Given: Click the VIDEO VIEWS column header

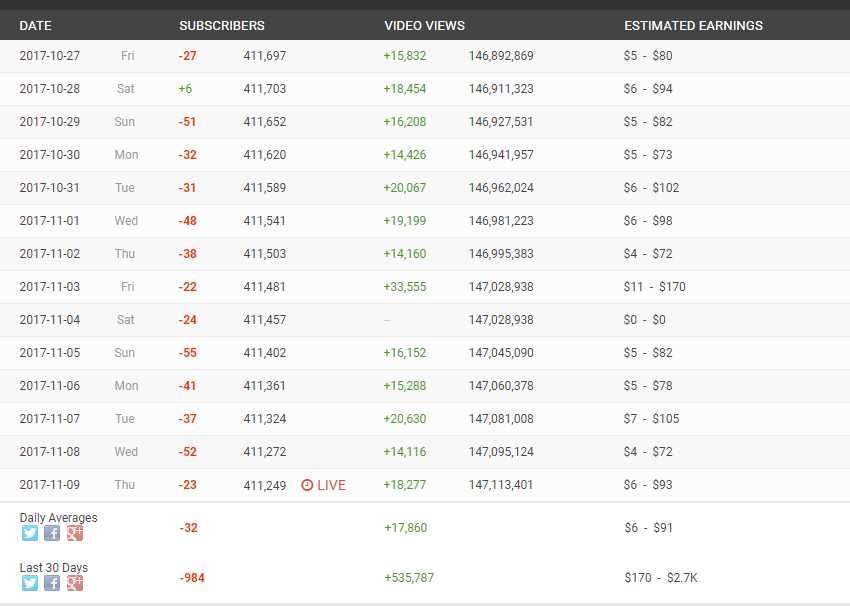Looking at the screenshot, I should [424, 25].
